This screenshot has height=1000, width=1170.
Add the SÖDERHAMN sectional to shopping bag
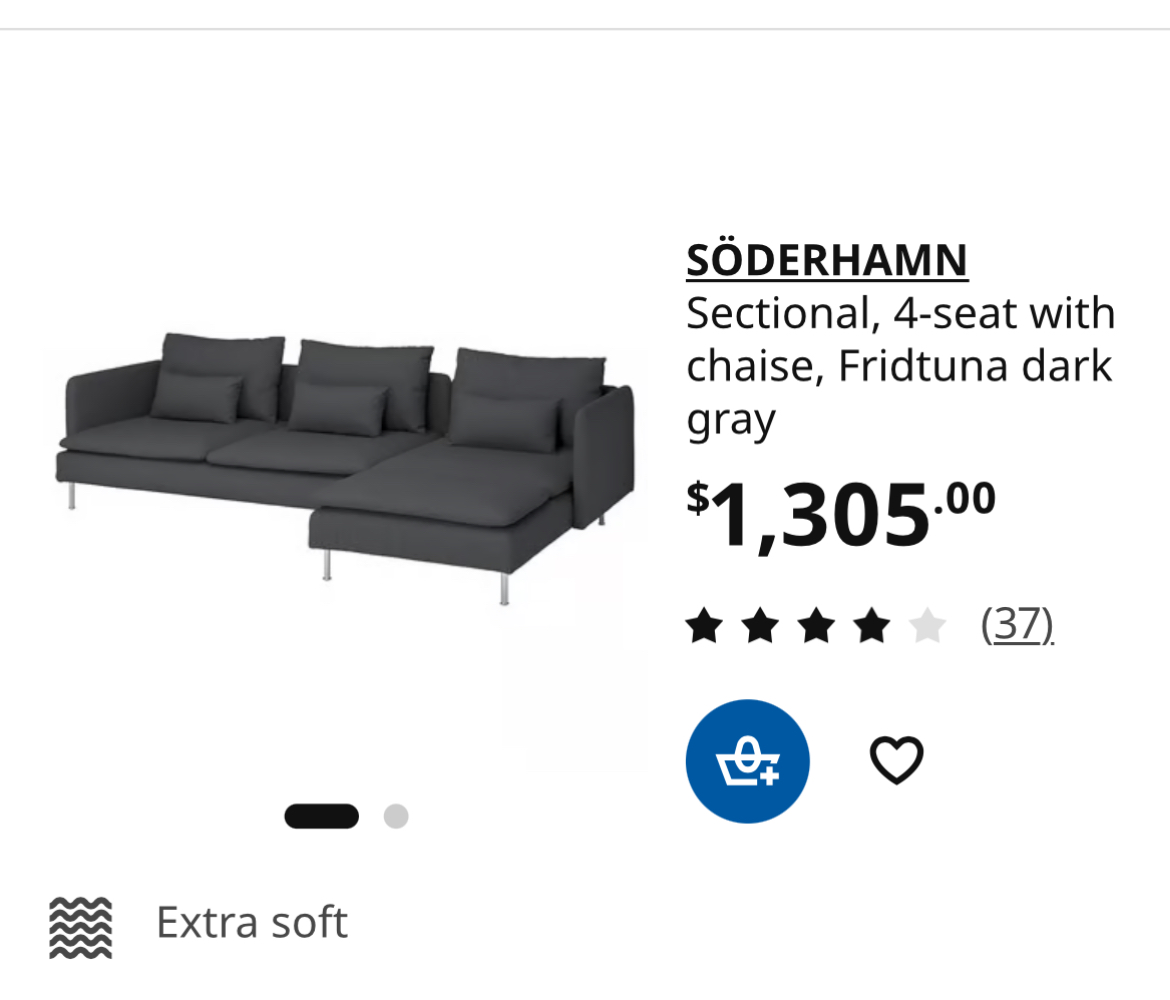pyautogui.click(x=747, y=761)
